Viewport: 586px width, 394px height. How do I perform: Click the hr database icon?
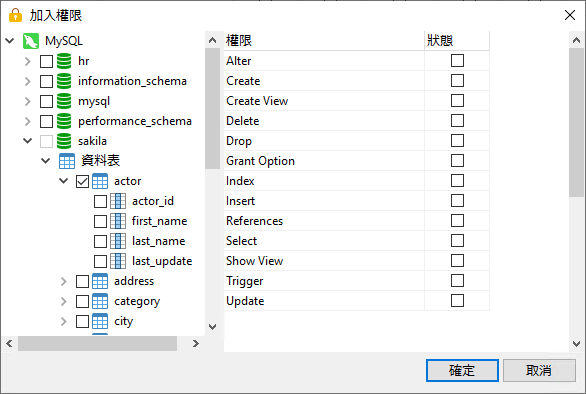(x=64, y=61)
